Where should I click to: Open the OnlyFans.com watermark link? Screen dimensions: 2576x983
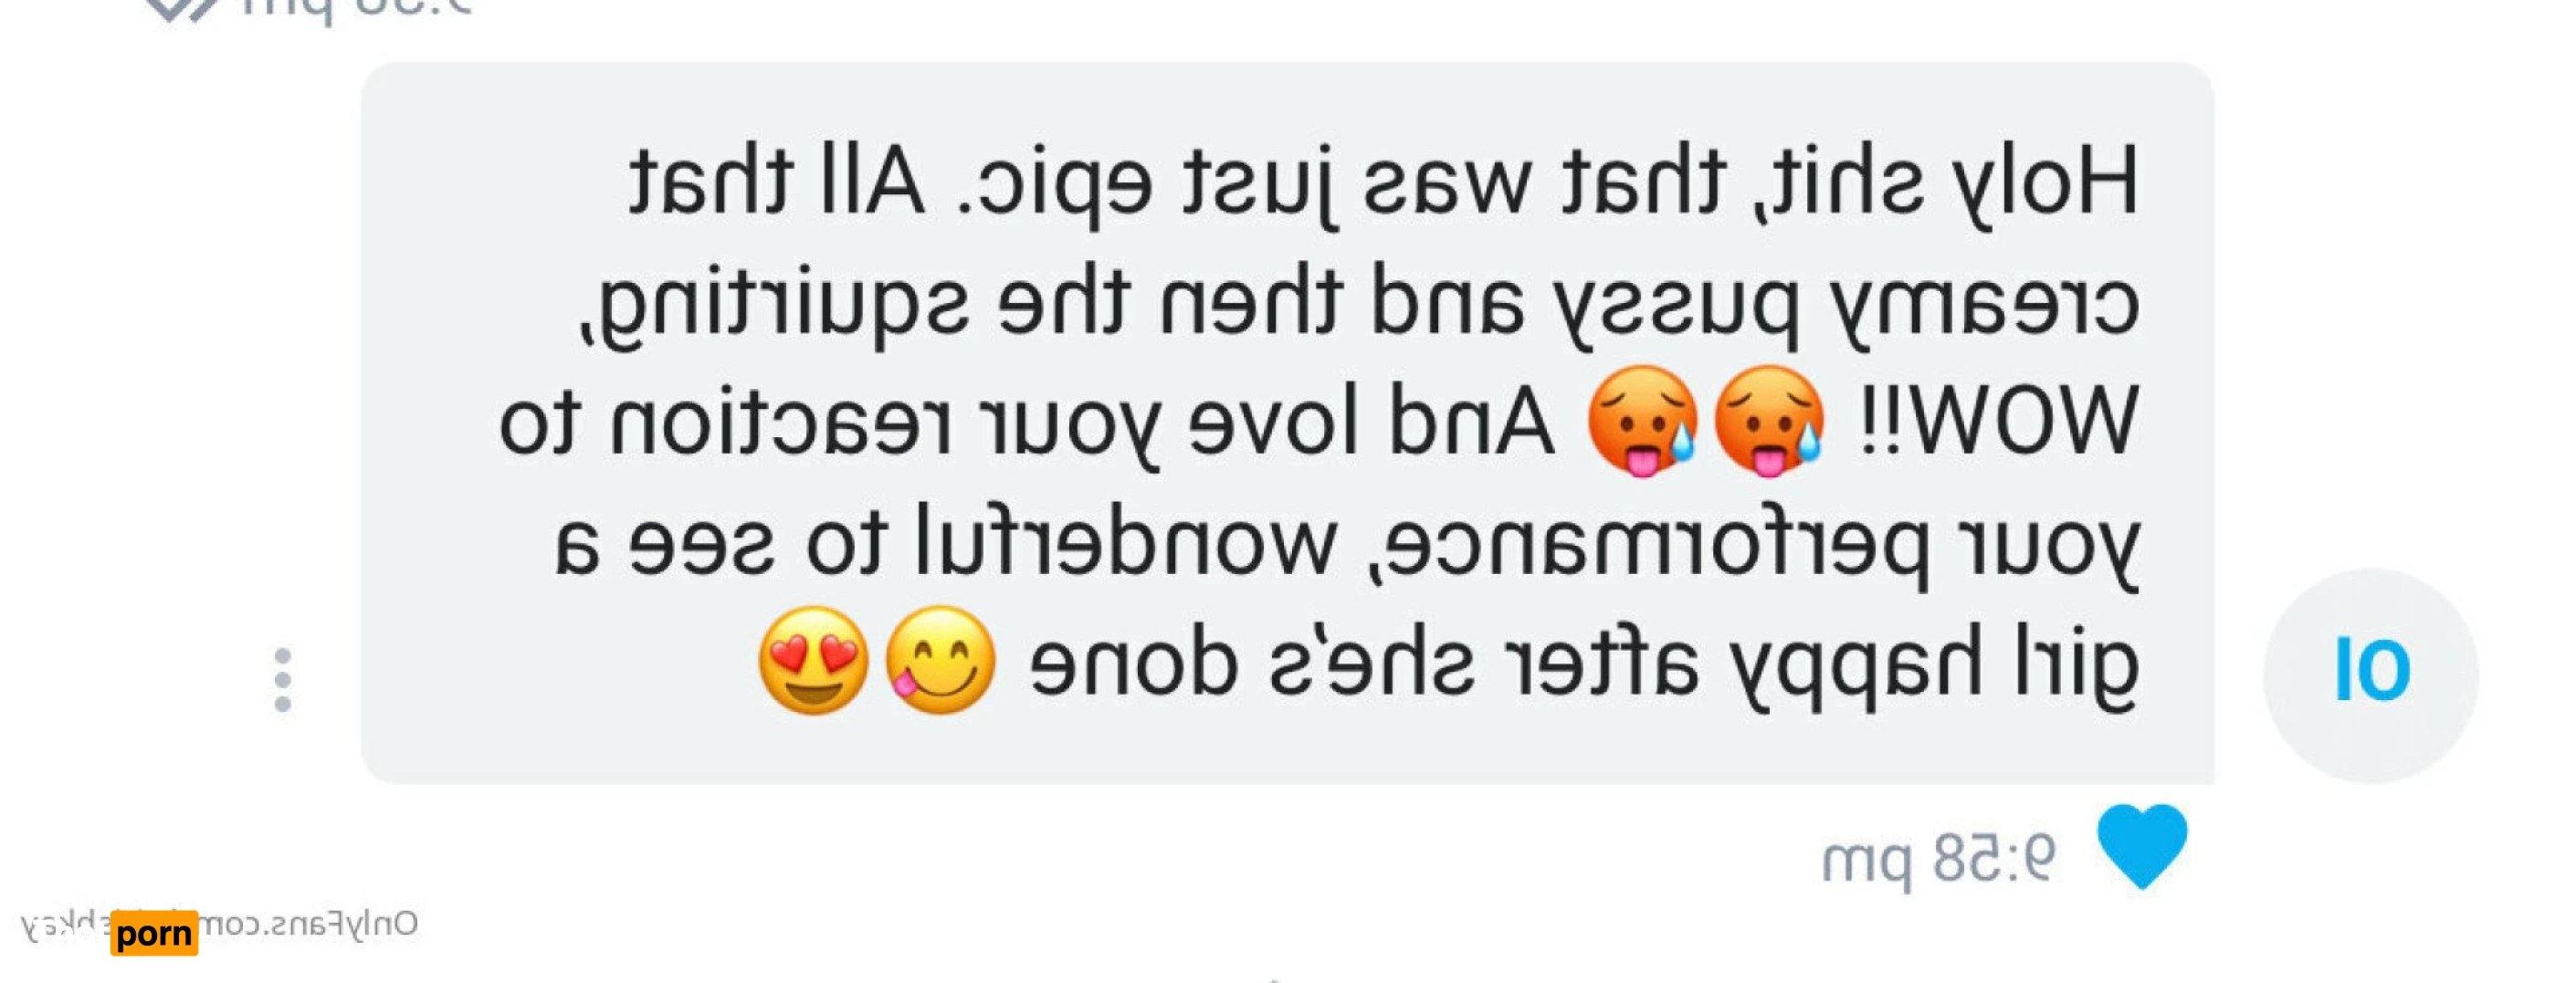click(219, 924)
